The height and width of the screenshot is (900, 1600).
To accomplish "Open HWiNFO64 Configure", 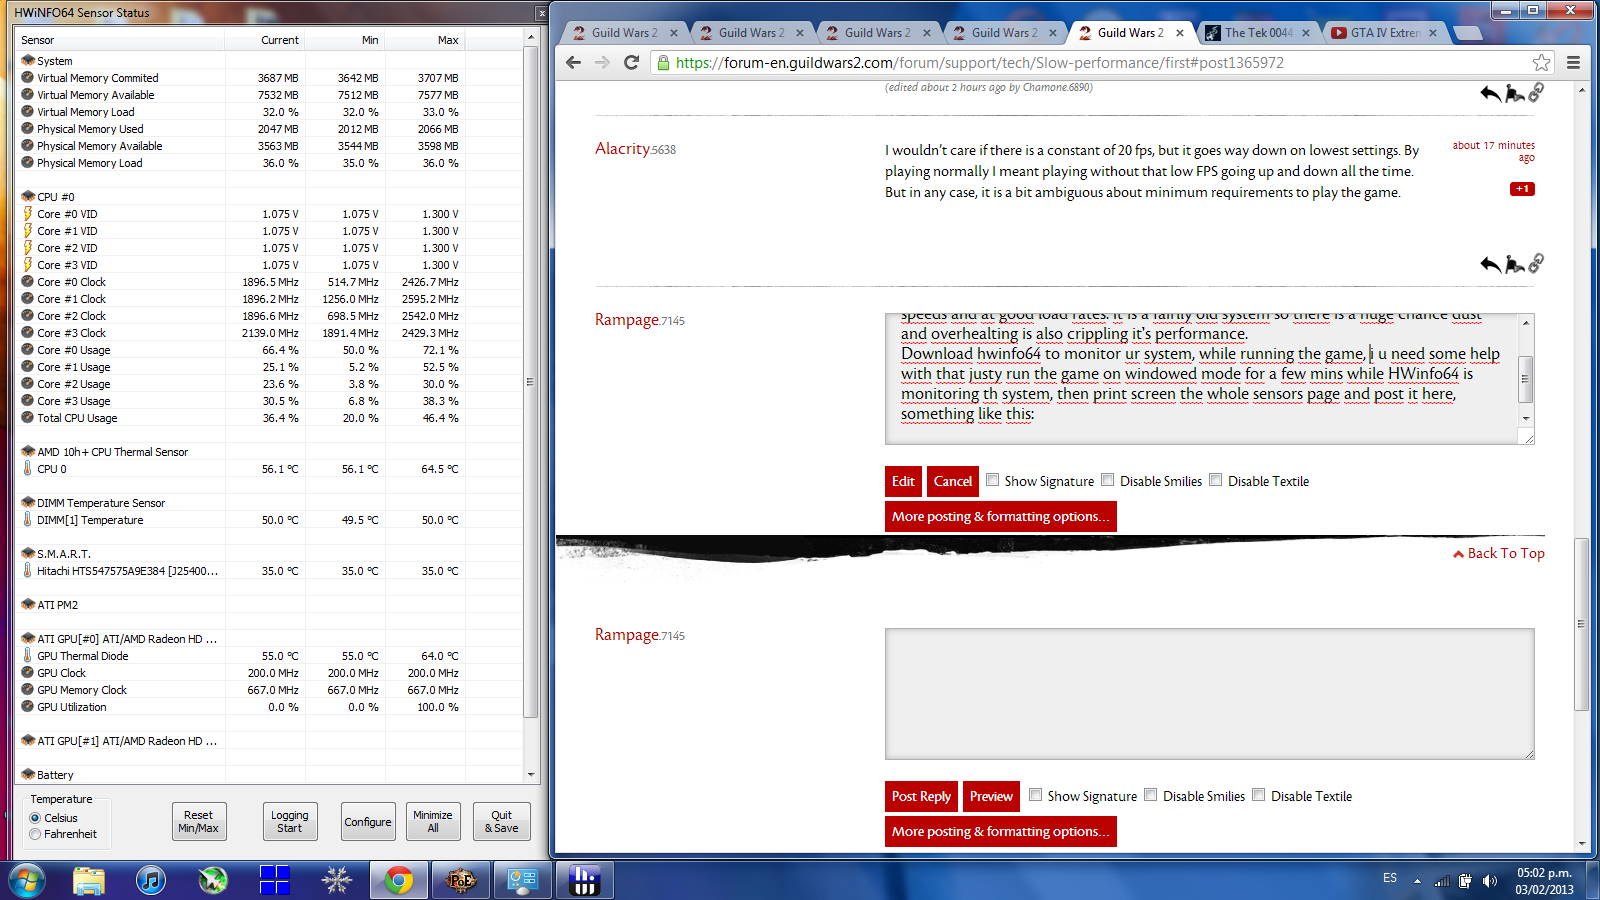I will pyautogui.click(x=368, y=821).
